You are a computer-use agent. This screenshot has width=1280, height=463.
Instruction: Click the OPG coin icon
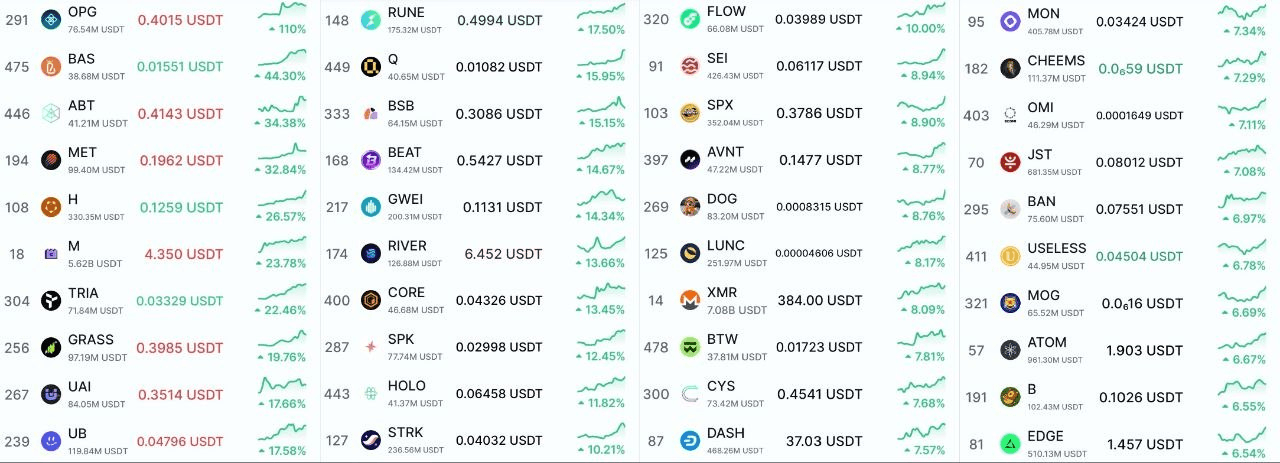51,19
